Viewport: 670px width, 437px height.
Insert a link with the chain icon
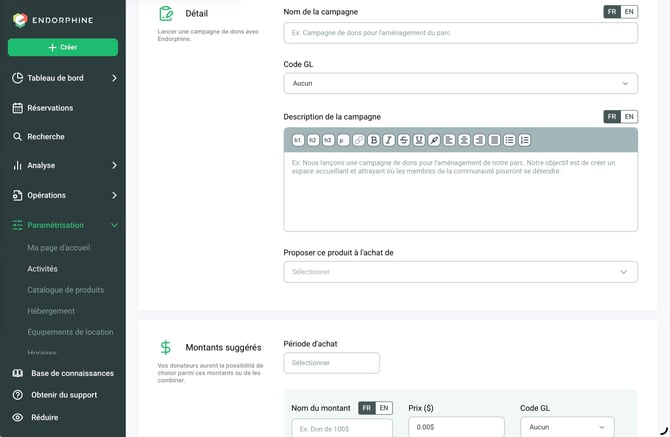(x=359, y=140)
